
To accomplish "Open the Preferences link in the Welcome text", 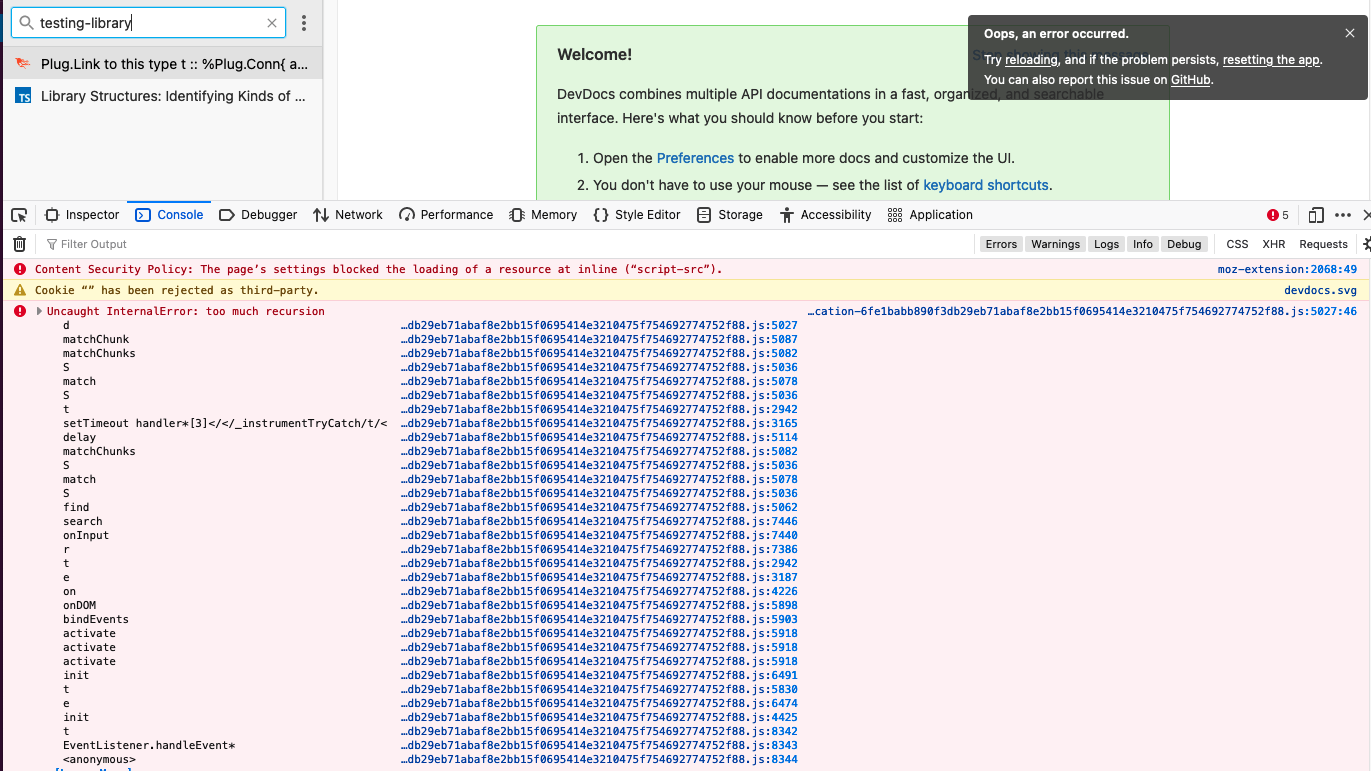I will click(x=695, y=157).
